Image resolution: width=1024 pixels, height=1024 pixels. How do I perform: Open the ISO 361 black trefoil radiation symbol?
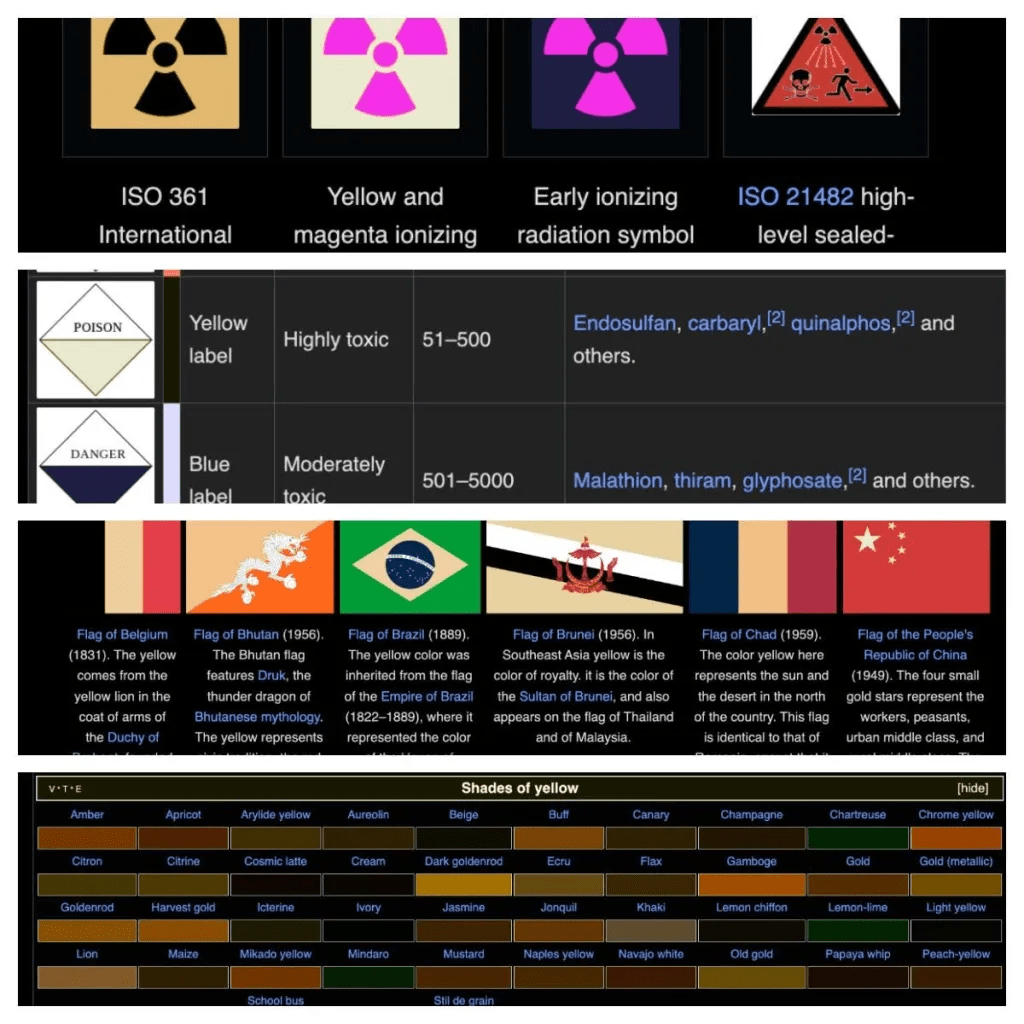[165, 68]
